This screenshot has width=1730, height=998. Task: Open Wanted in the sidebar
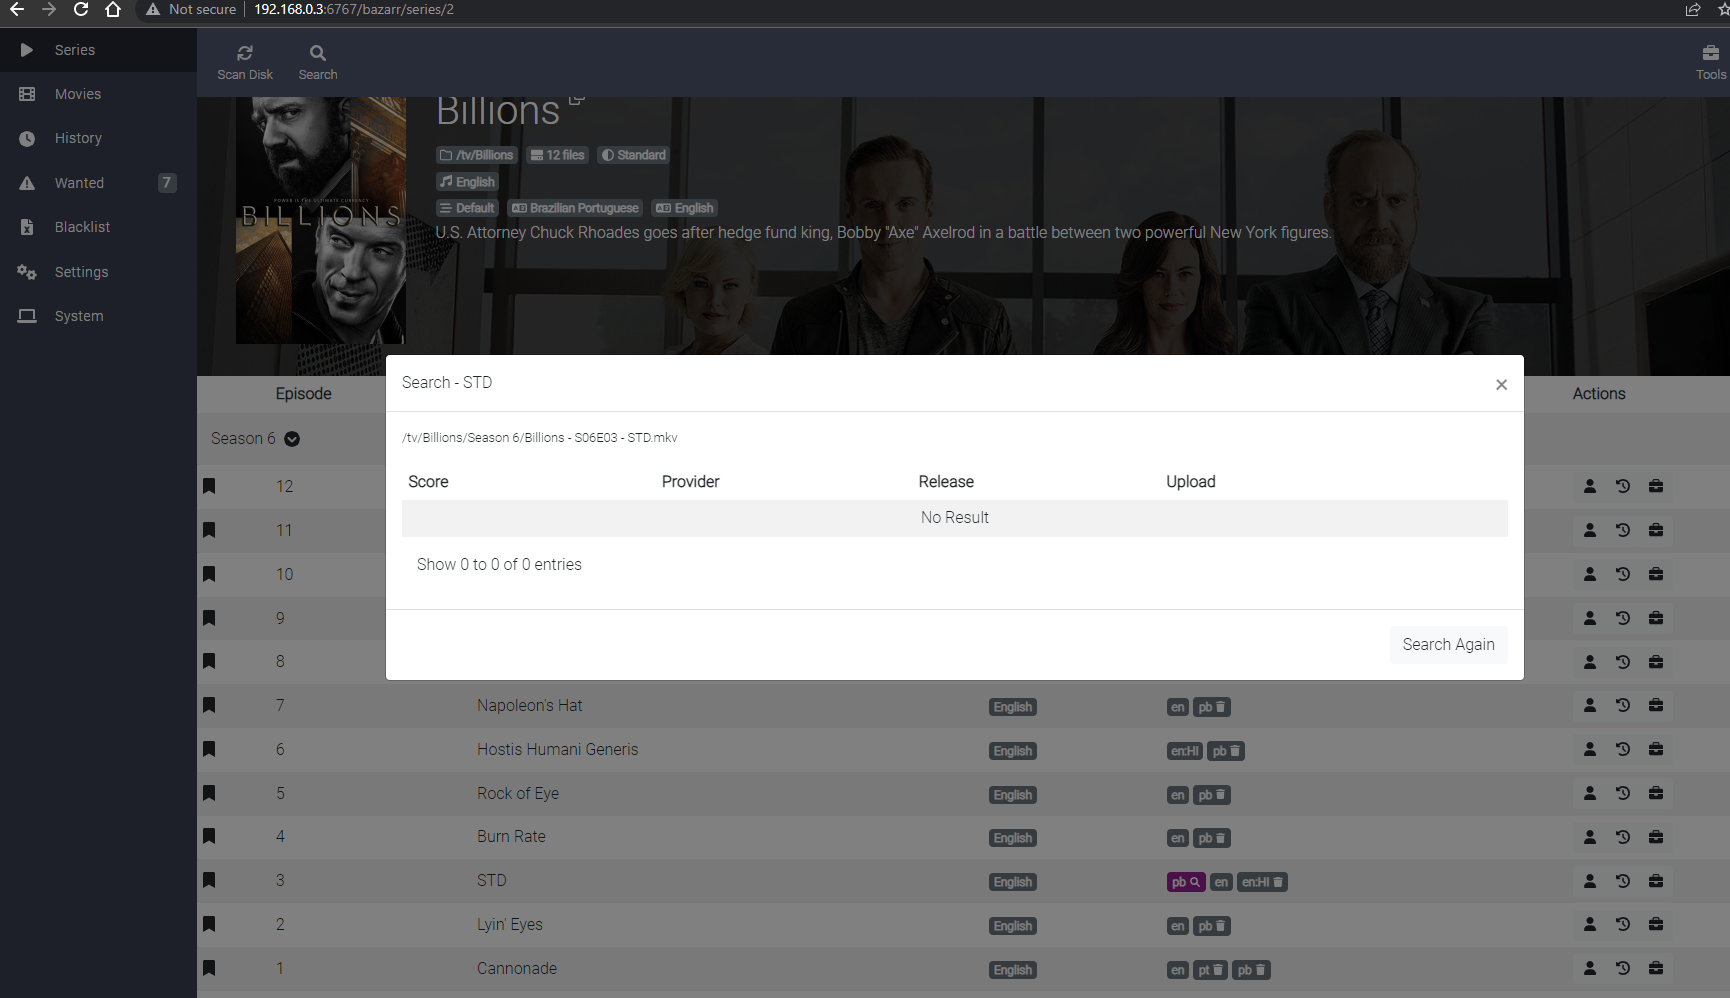tap(98, 183)
